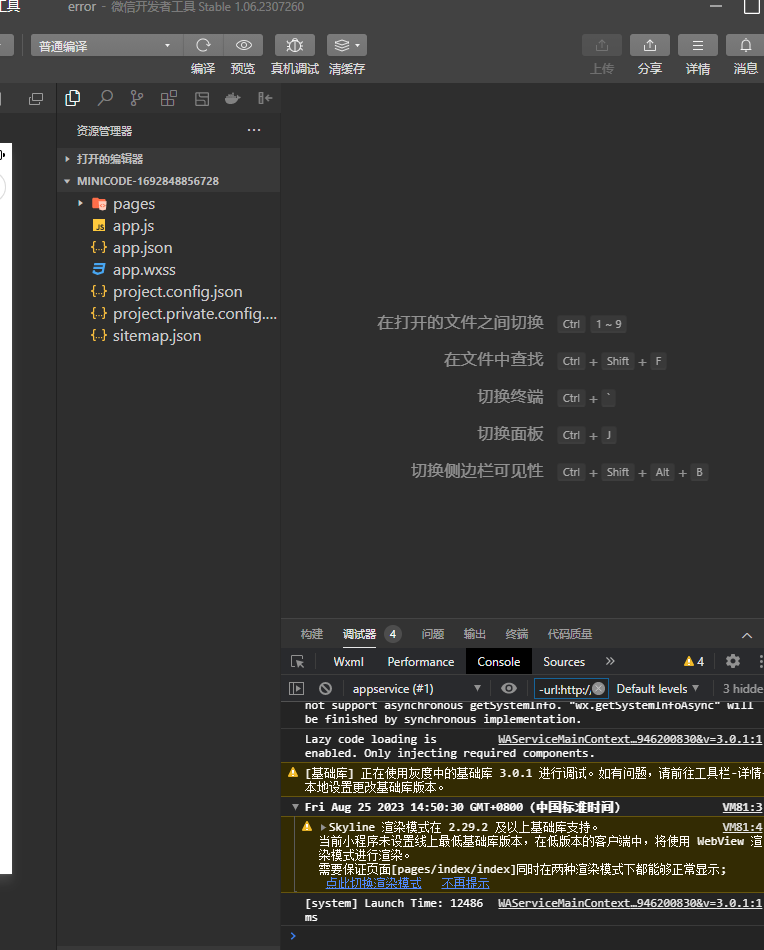Clear console with the ban icon
This screenshot has width=764, height=950.
[x=325, y=688]
